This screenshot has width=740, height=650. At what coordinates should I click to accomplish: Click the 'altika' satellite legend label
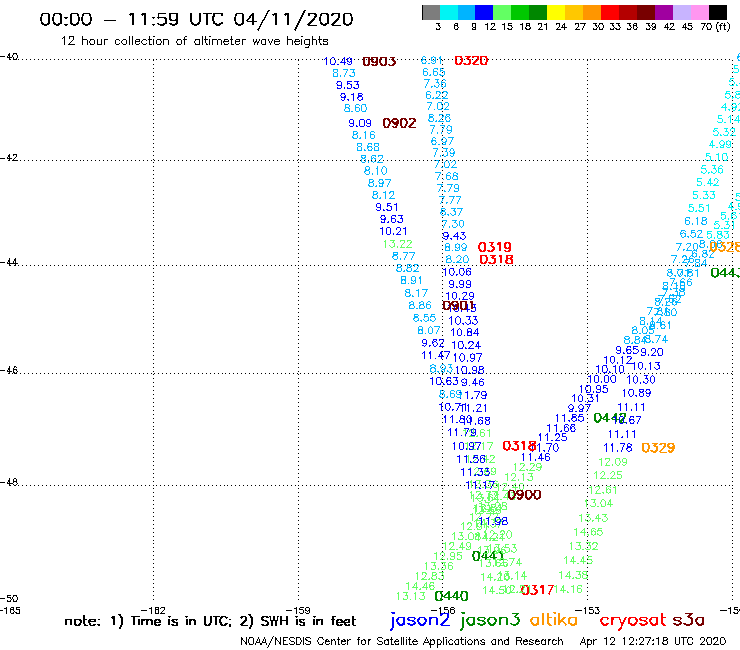pyautogui.click(x=554, y=619)
